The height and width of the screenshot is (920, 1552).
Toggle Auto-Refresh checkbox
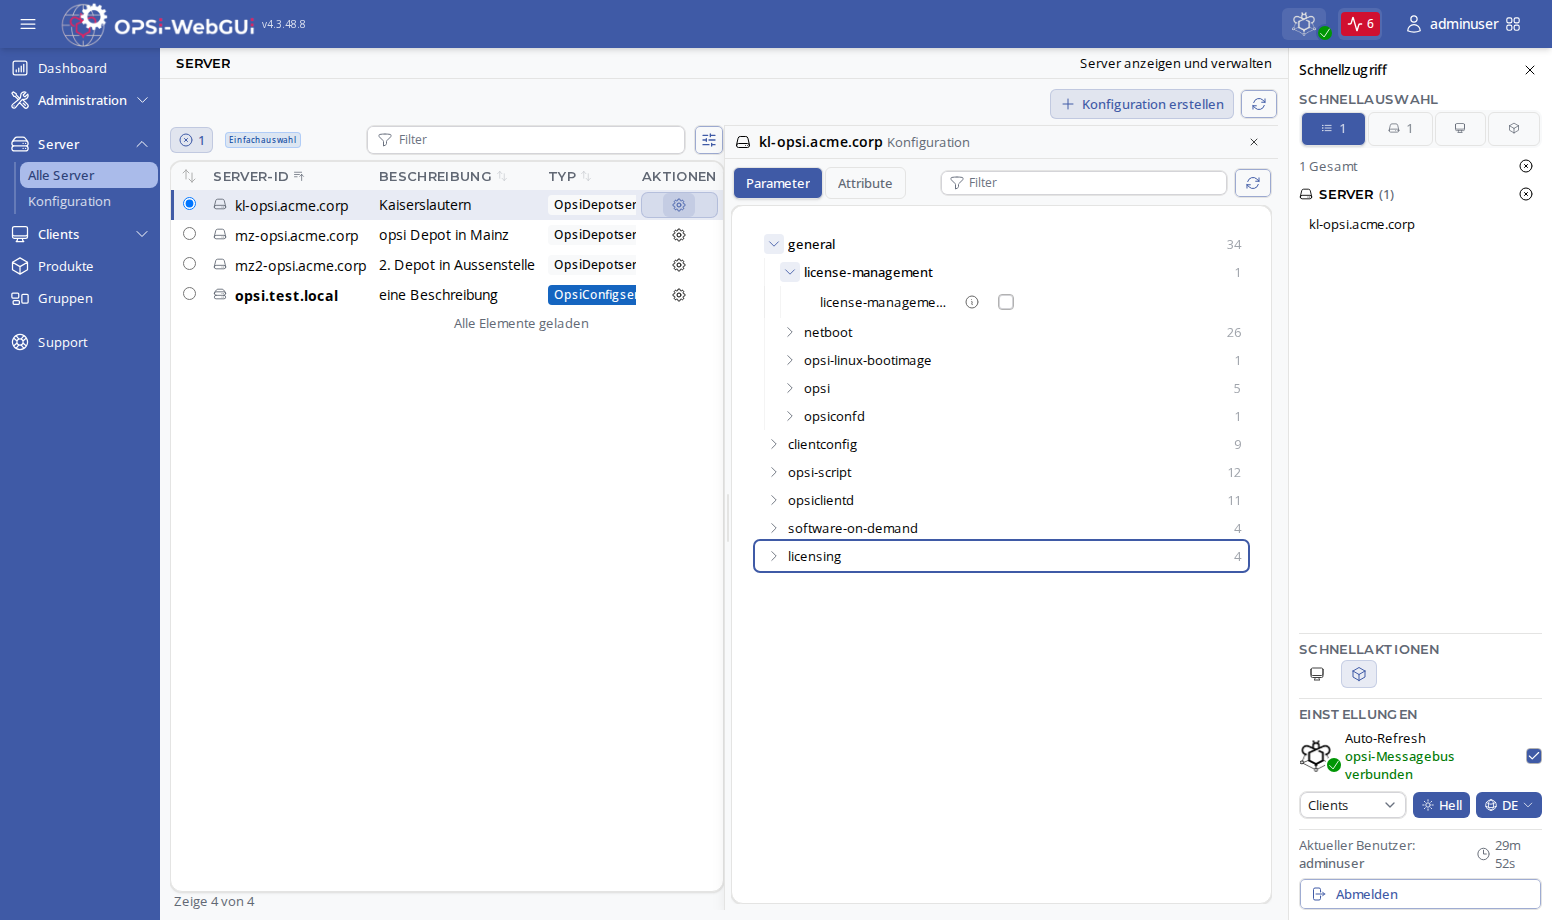(x=1534, y=756)
